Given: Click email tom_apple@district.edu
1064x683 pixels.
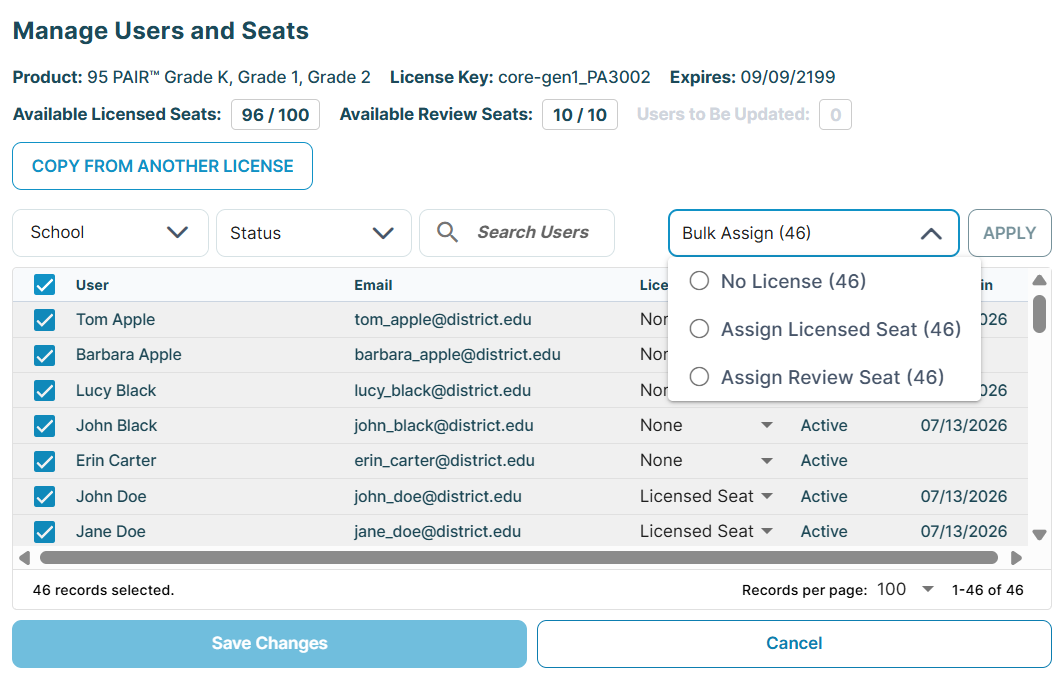Looking at the screenshot, I should tap(442, 319).
